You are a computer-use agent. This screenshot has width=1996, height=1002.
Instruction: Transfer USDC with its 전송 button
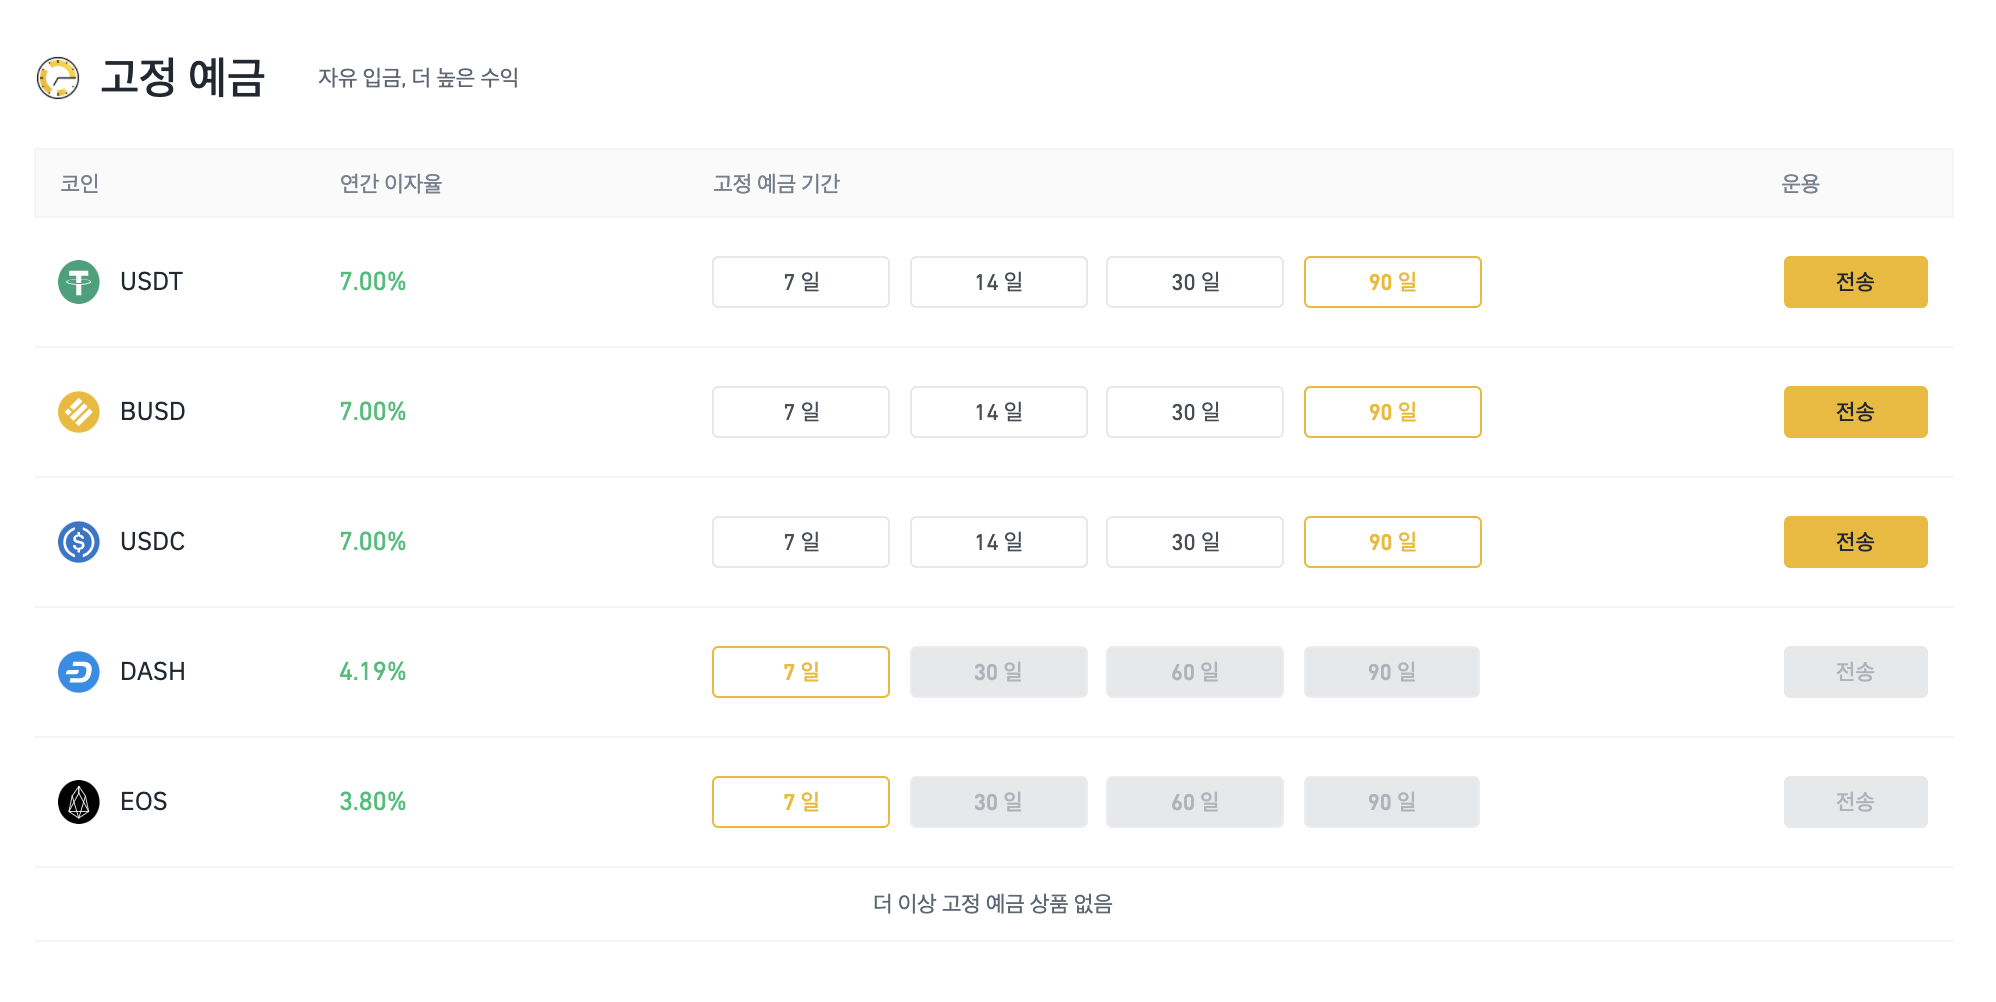click(1856, 542)
